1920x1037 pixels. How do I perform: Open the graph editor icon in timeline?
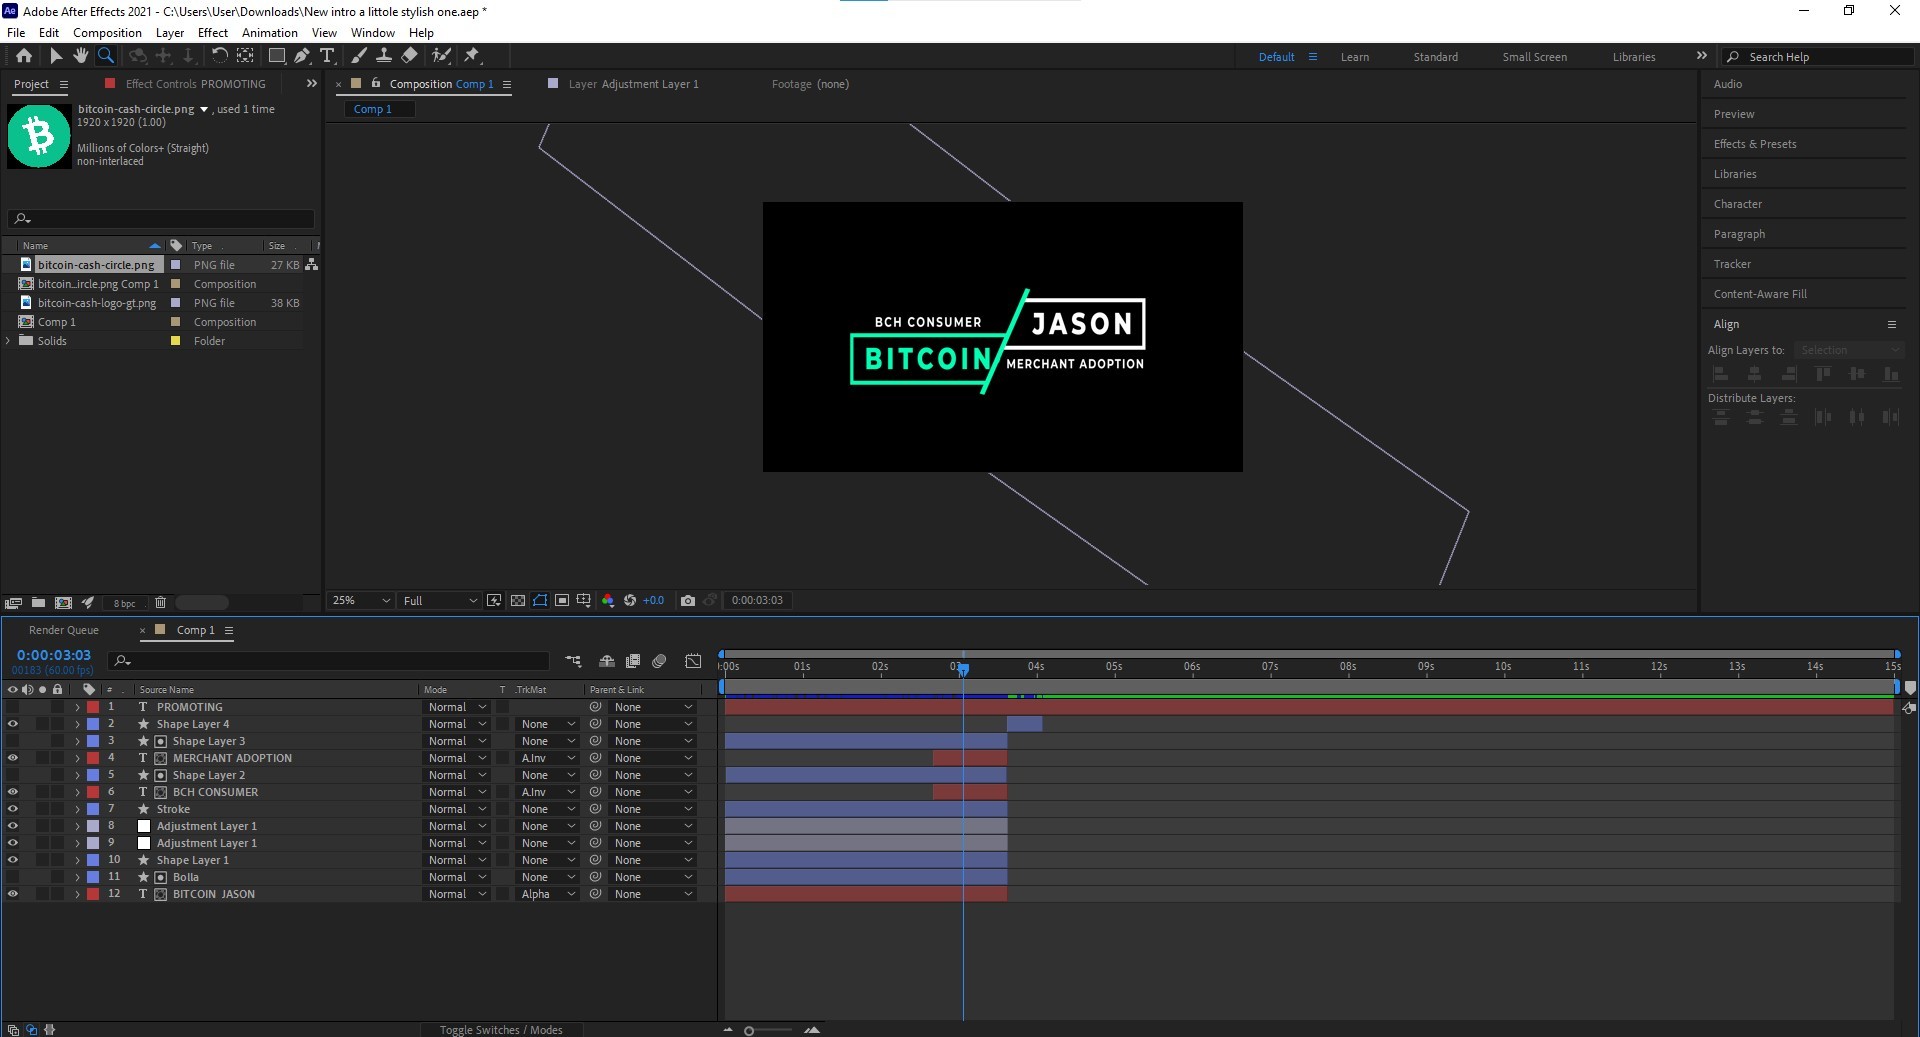pos(693,661)
